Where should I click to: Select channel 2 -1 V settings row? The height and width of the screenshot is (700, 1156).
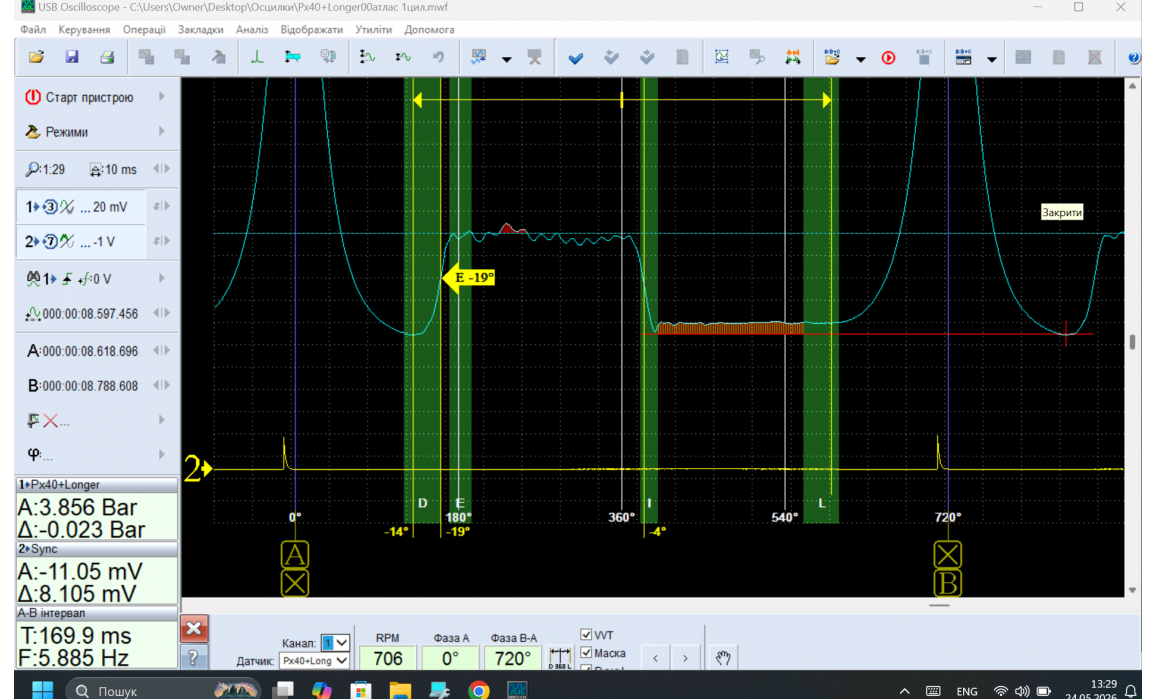point(81,241)
